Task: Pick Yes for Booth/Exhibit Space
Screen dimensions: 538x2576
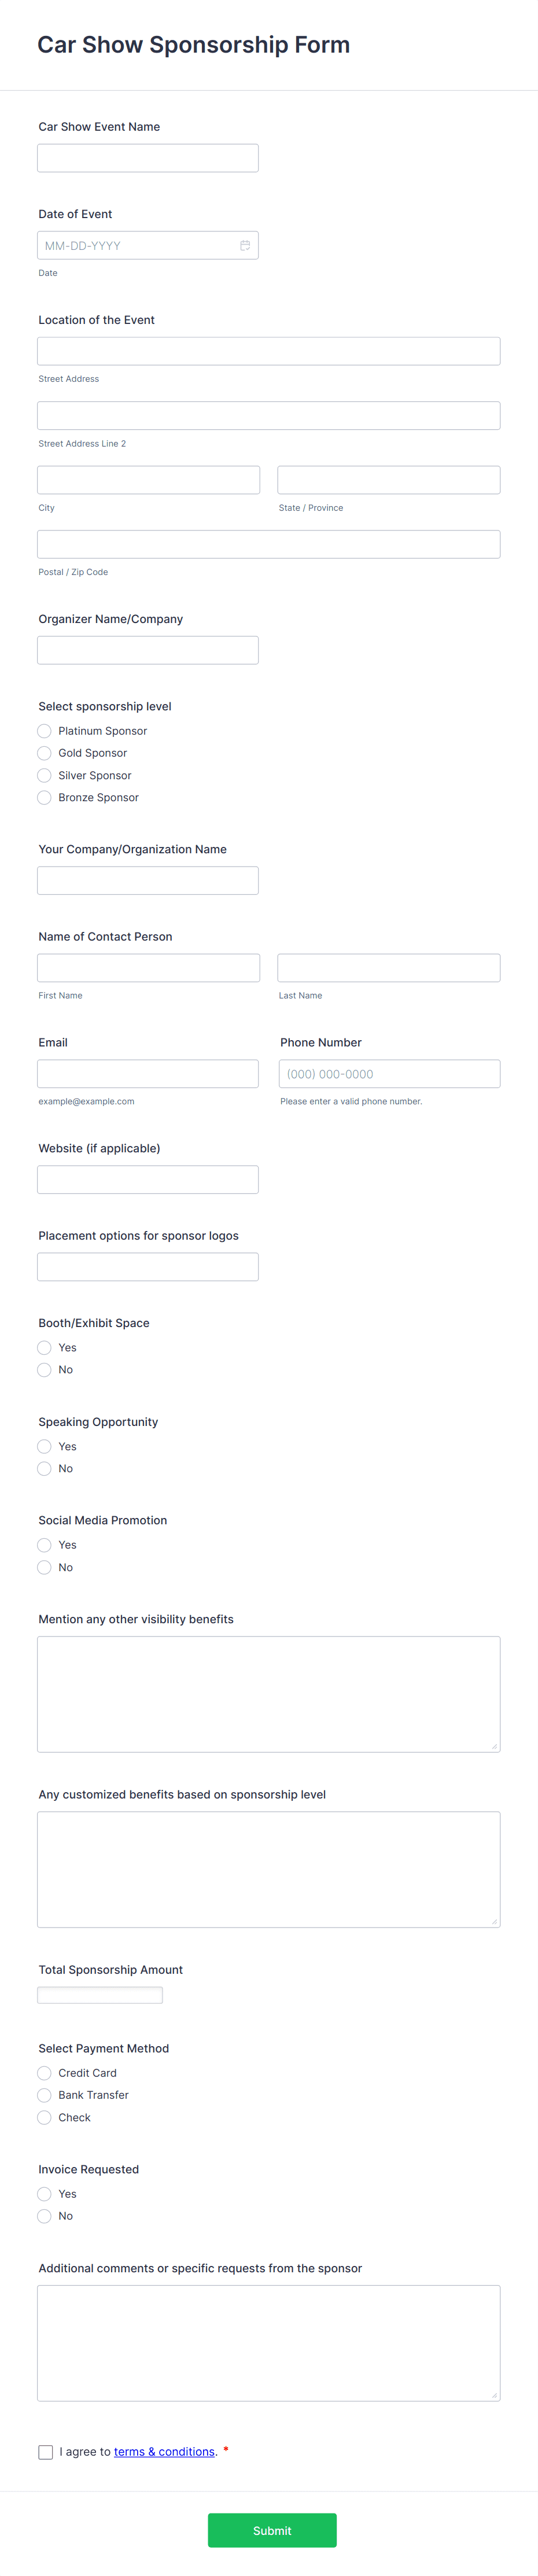Action: point(44,1348)
